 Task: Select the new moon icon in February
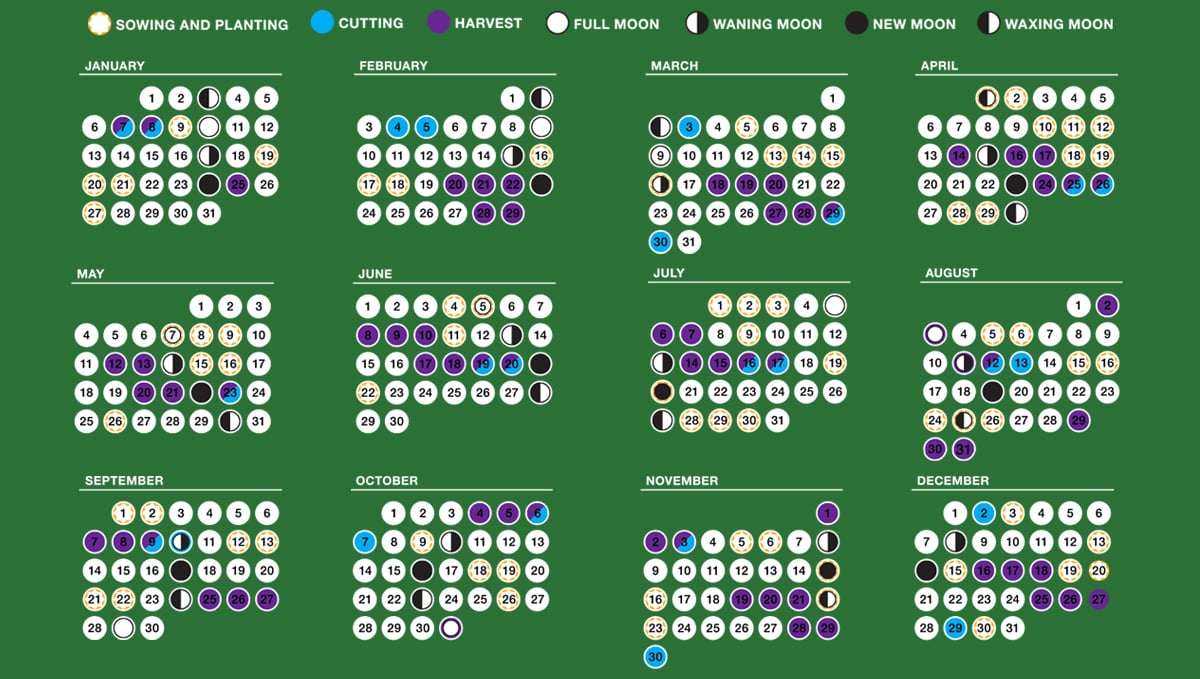point(541,185)
